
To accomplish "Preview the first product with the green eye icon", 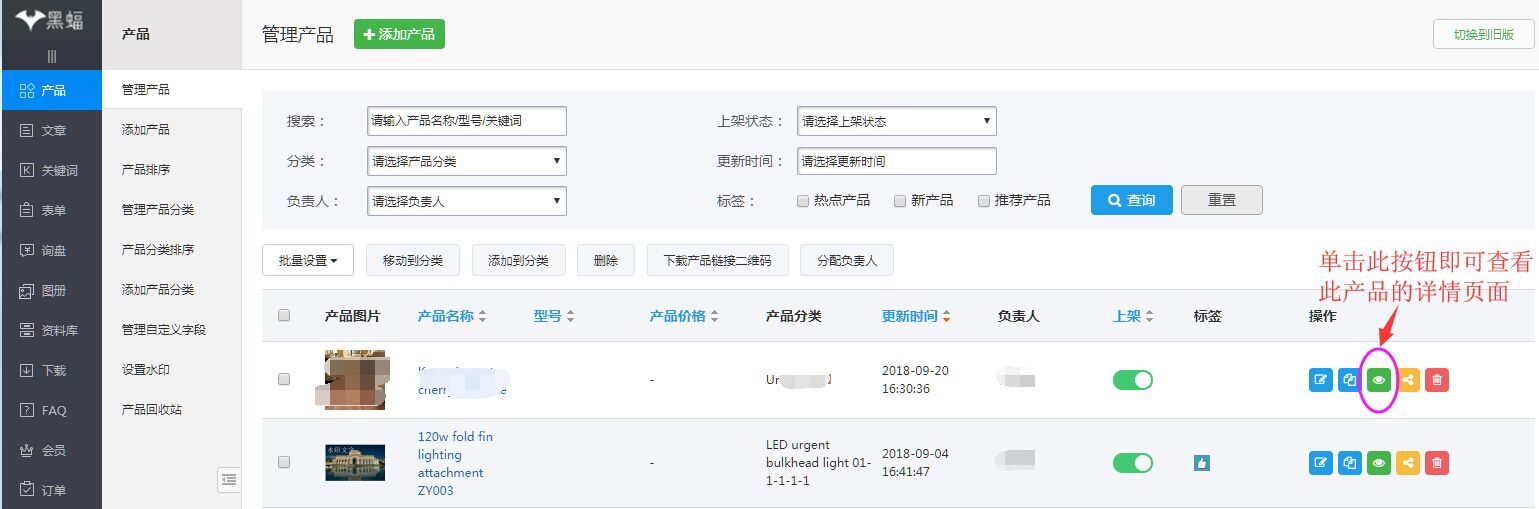I will click(x=1379, y=380).
